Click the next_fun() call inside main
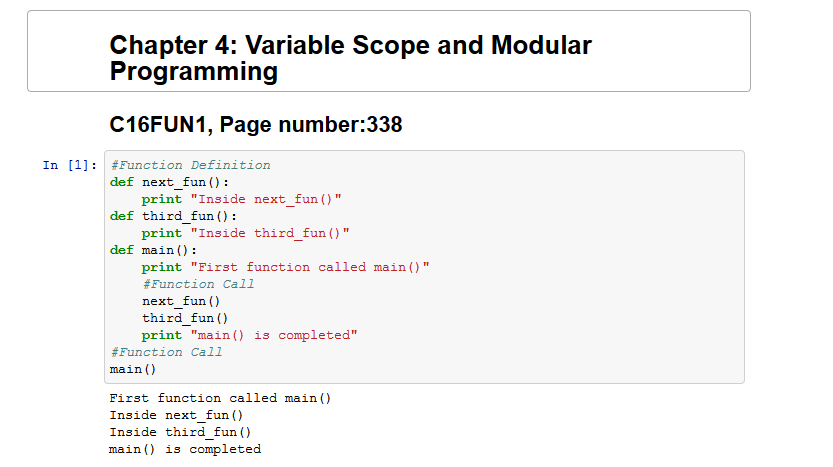 pyautogui.click(x=181, y=301)
